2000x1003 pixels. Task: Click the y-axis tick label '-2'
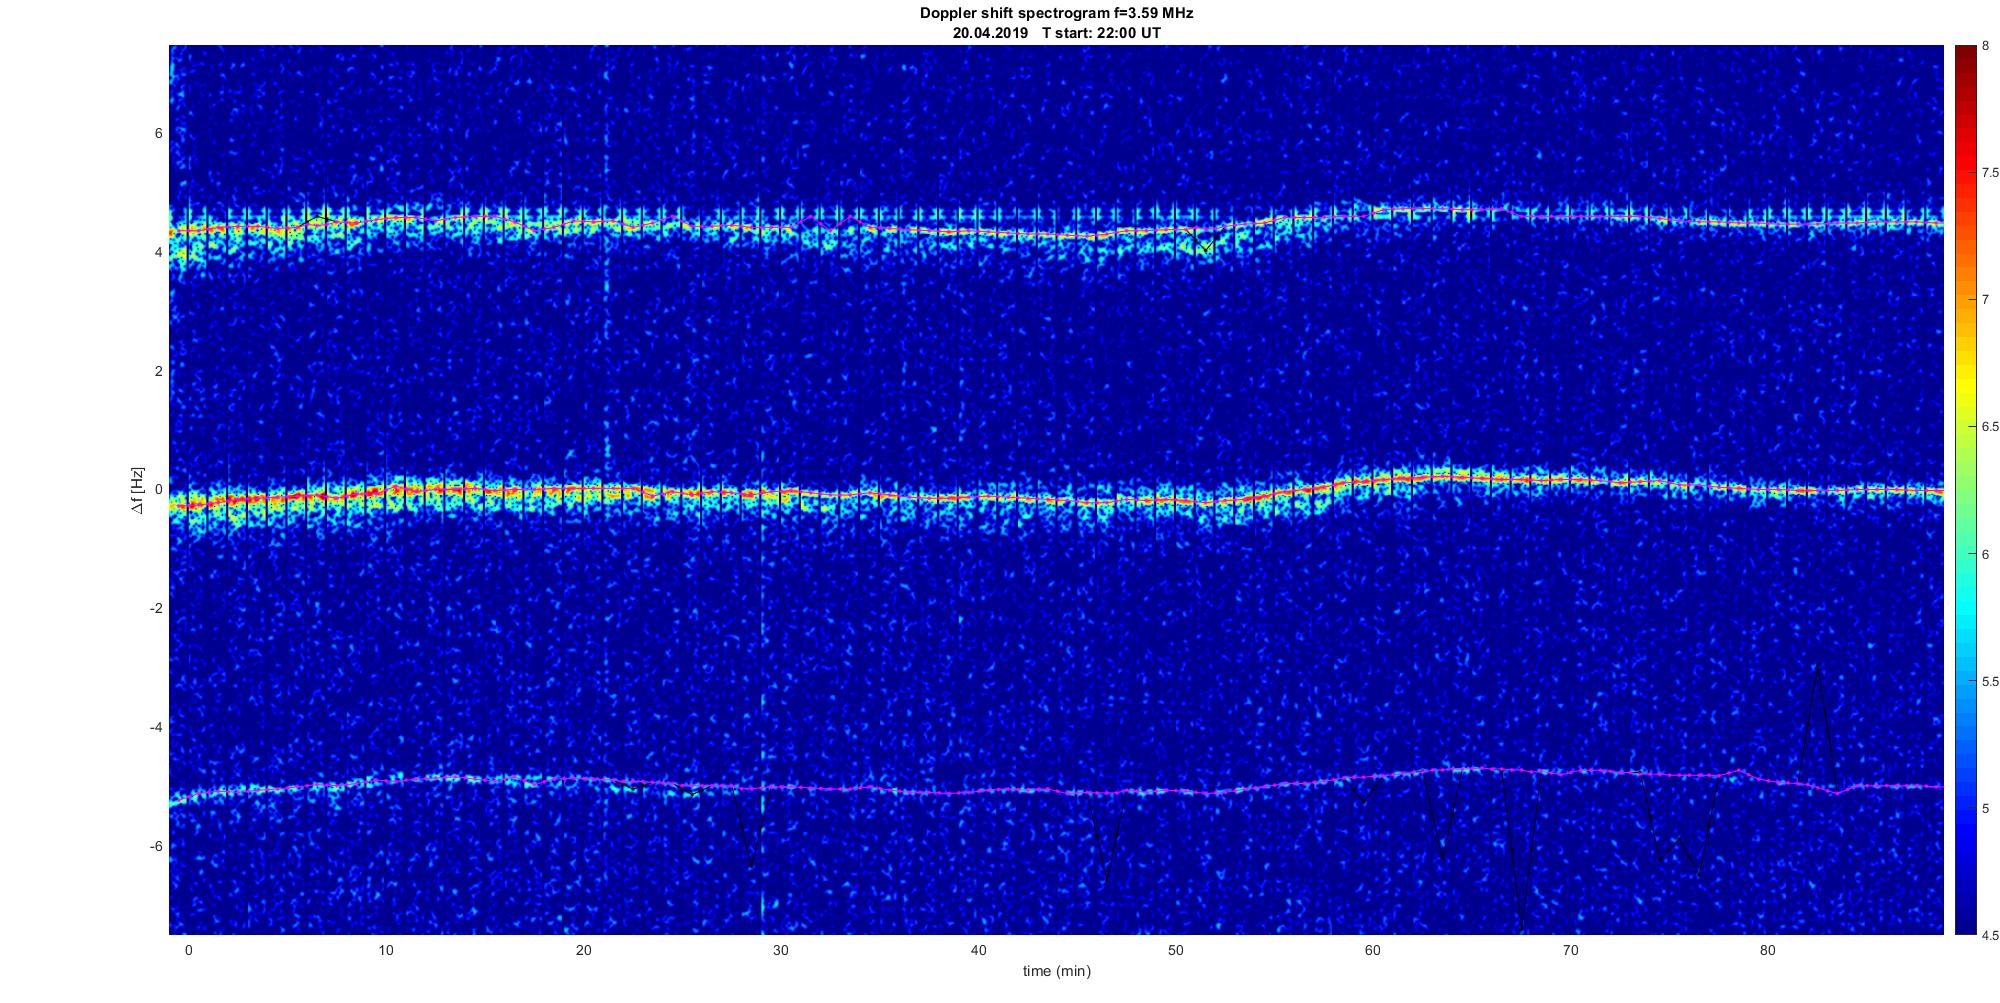point(156,608)
